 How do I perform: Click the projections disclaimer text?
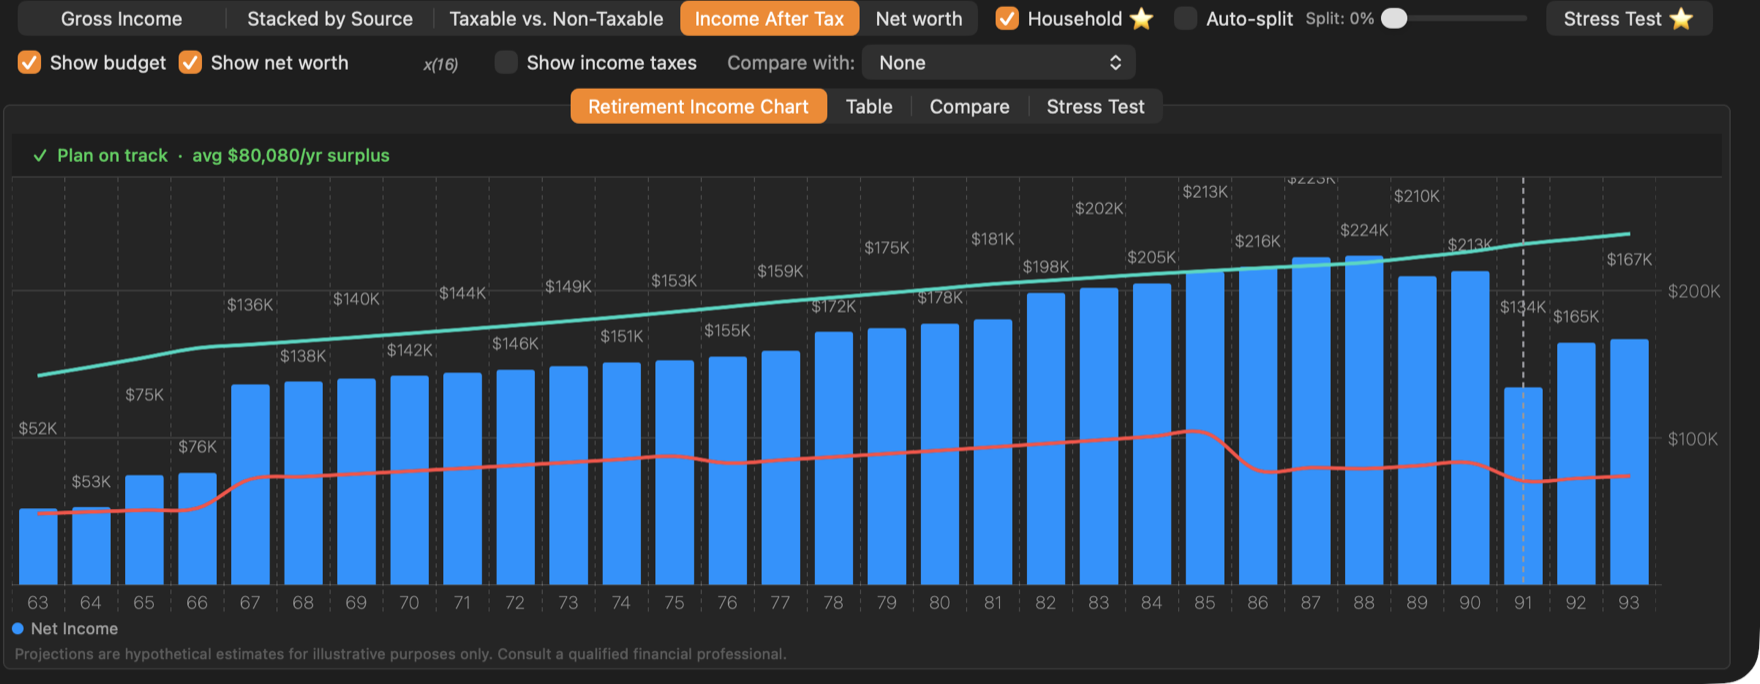coord(400,654)
